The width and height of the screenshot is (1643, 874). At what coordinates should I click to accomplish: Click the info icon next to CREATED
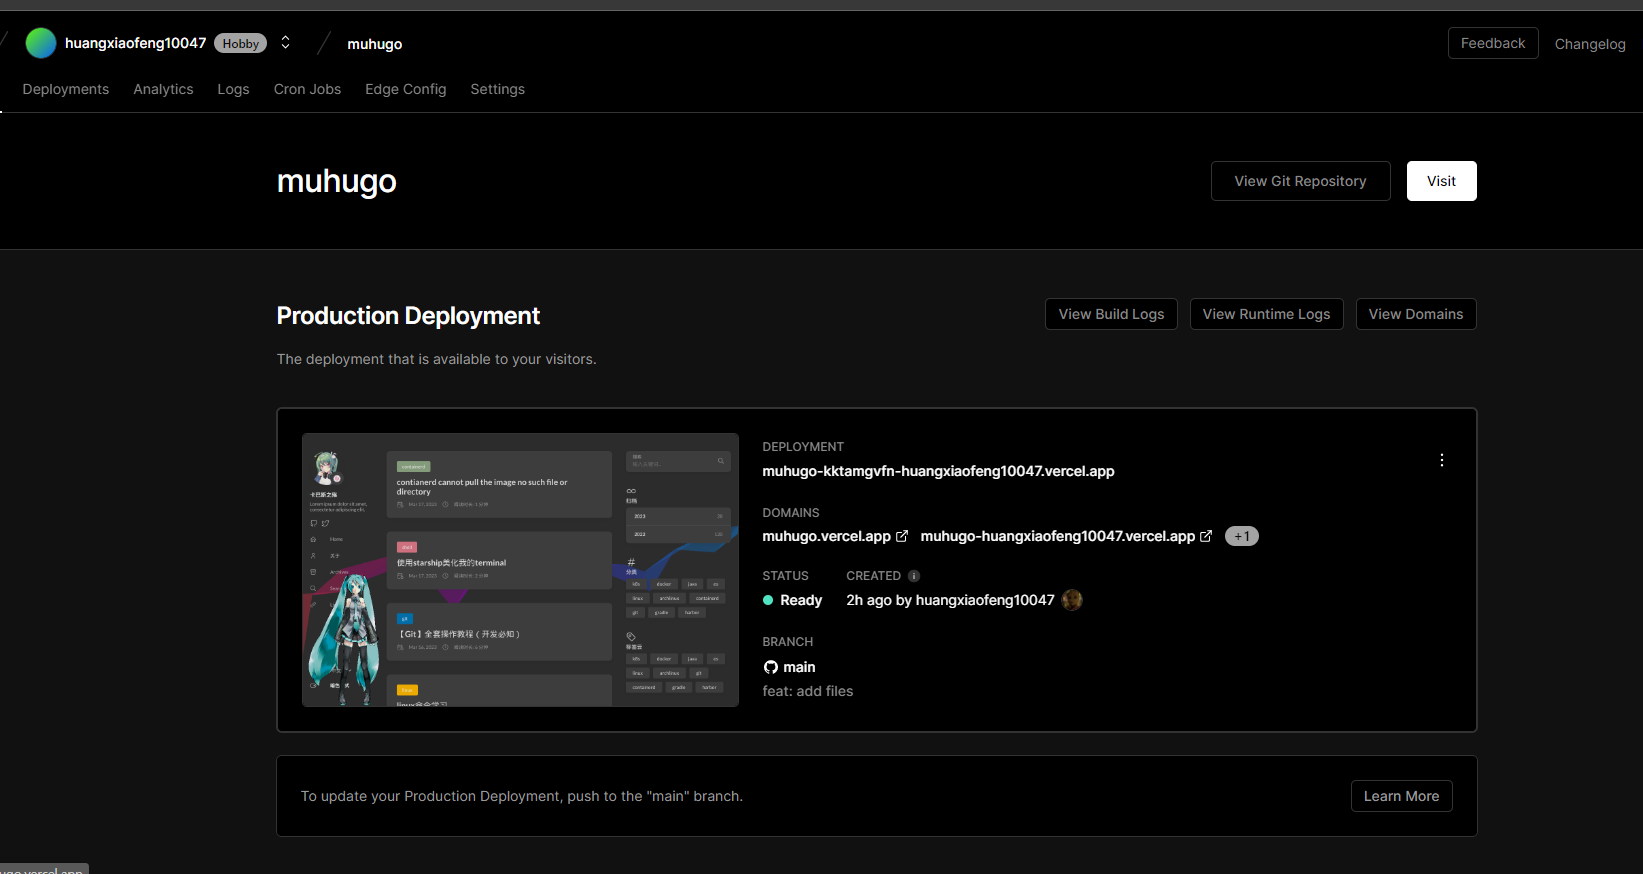point(914,576)
